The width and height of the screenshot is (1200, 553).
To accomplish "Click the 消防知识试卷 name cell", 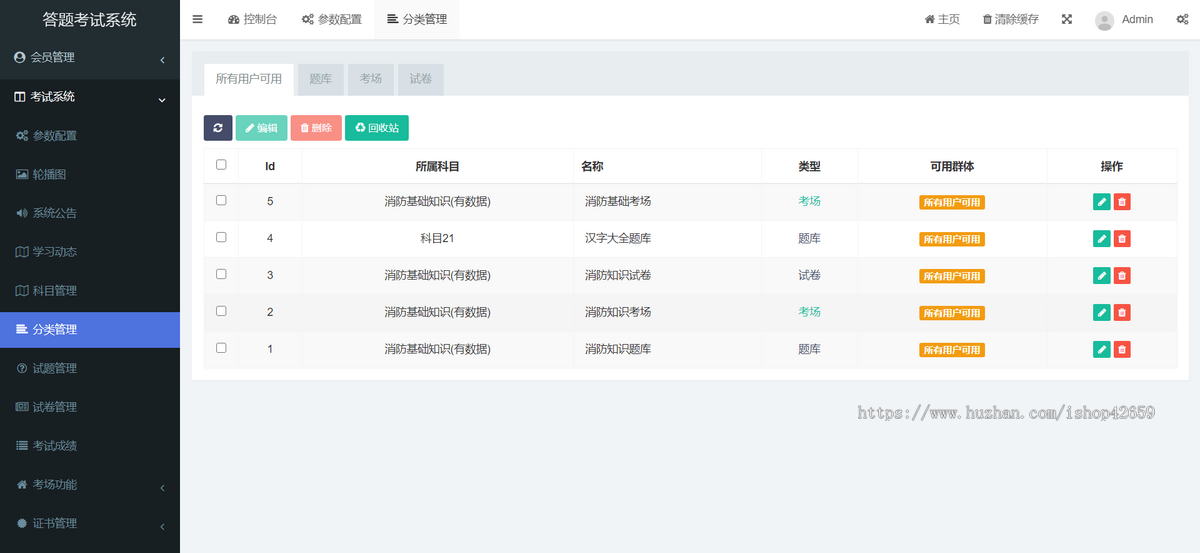I will pyautogui.click(x=618, y=275).
